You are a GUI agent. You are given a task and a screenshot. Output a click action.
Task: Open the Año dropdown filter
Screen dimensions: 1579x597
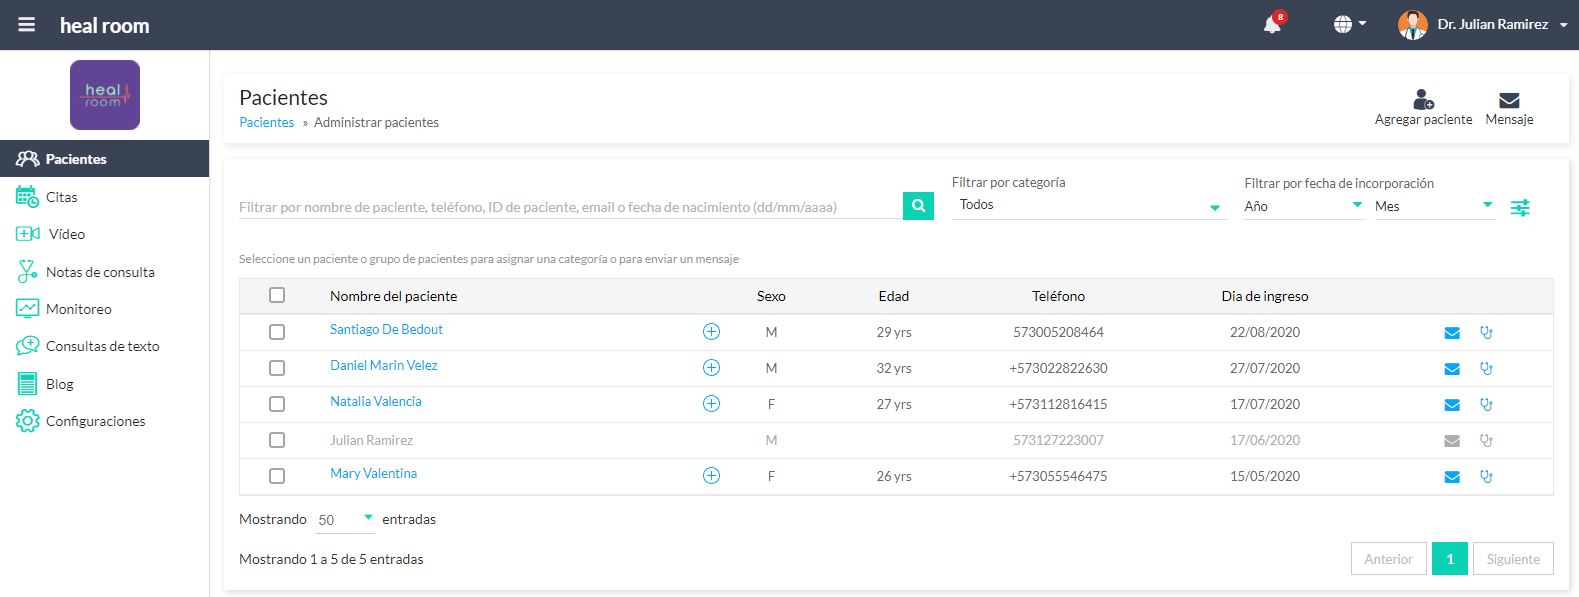pyautogui.click(x=1303, y=206)
